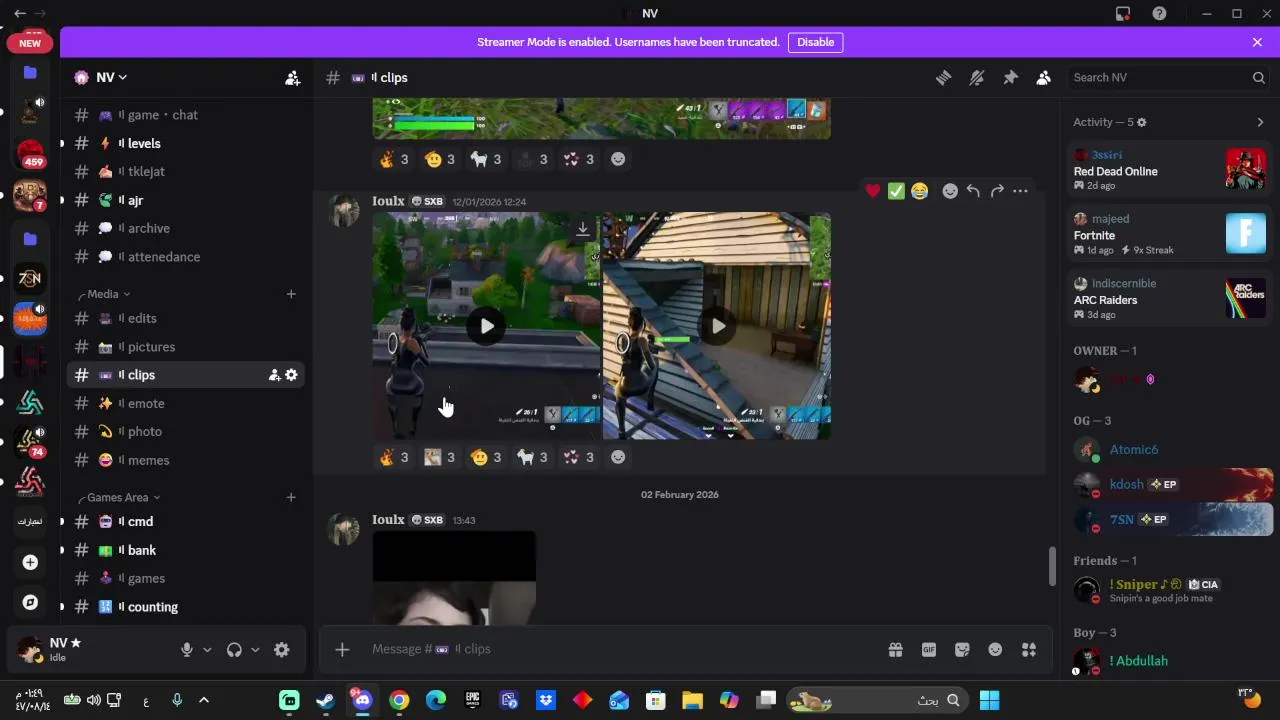Open the archive channel
Viewport: 1280px width, 720px height.
(185, 228)
